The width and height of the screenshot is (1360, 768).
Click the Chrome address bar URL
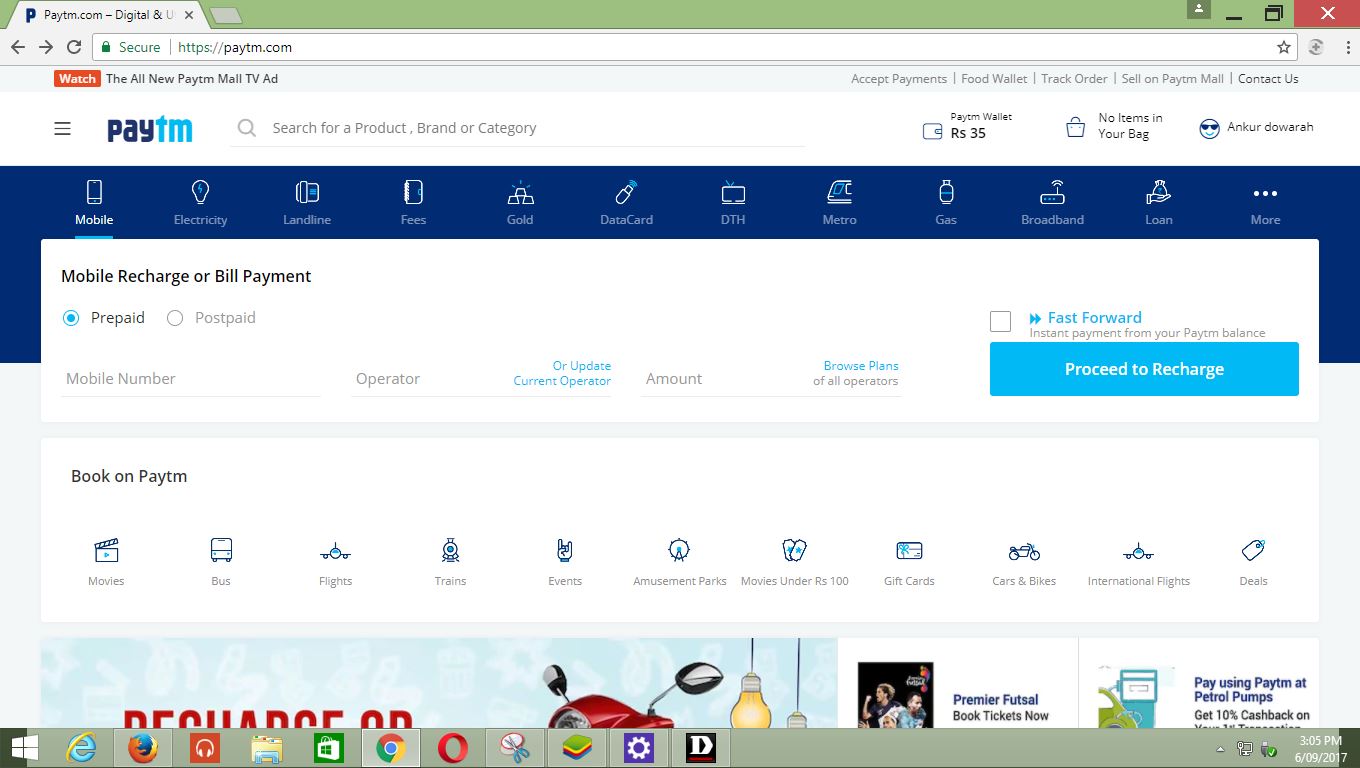pos(234,47)
